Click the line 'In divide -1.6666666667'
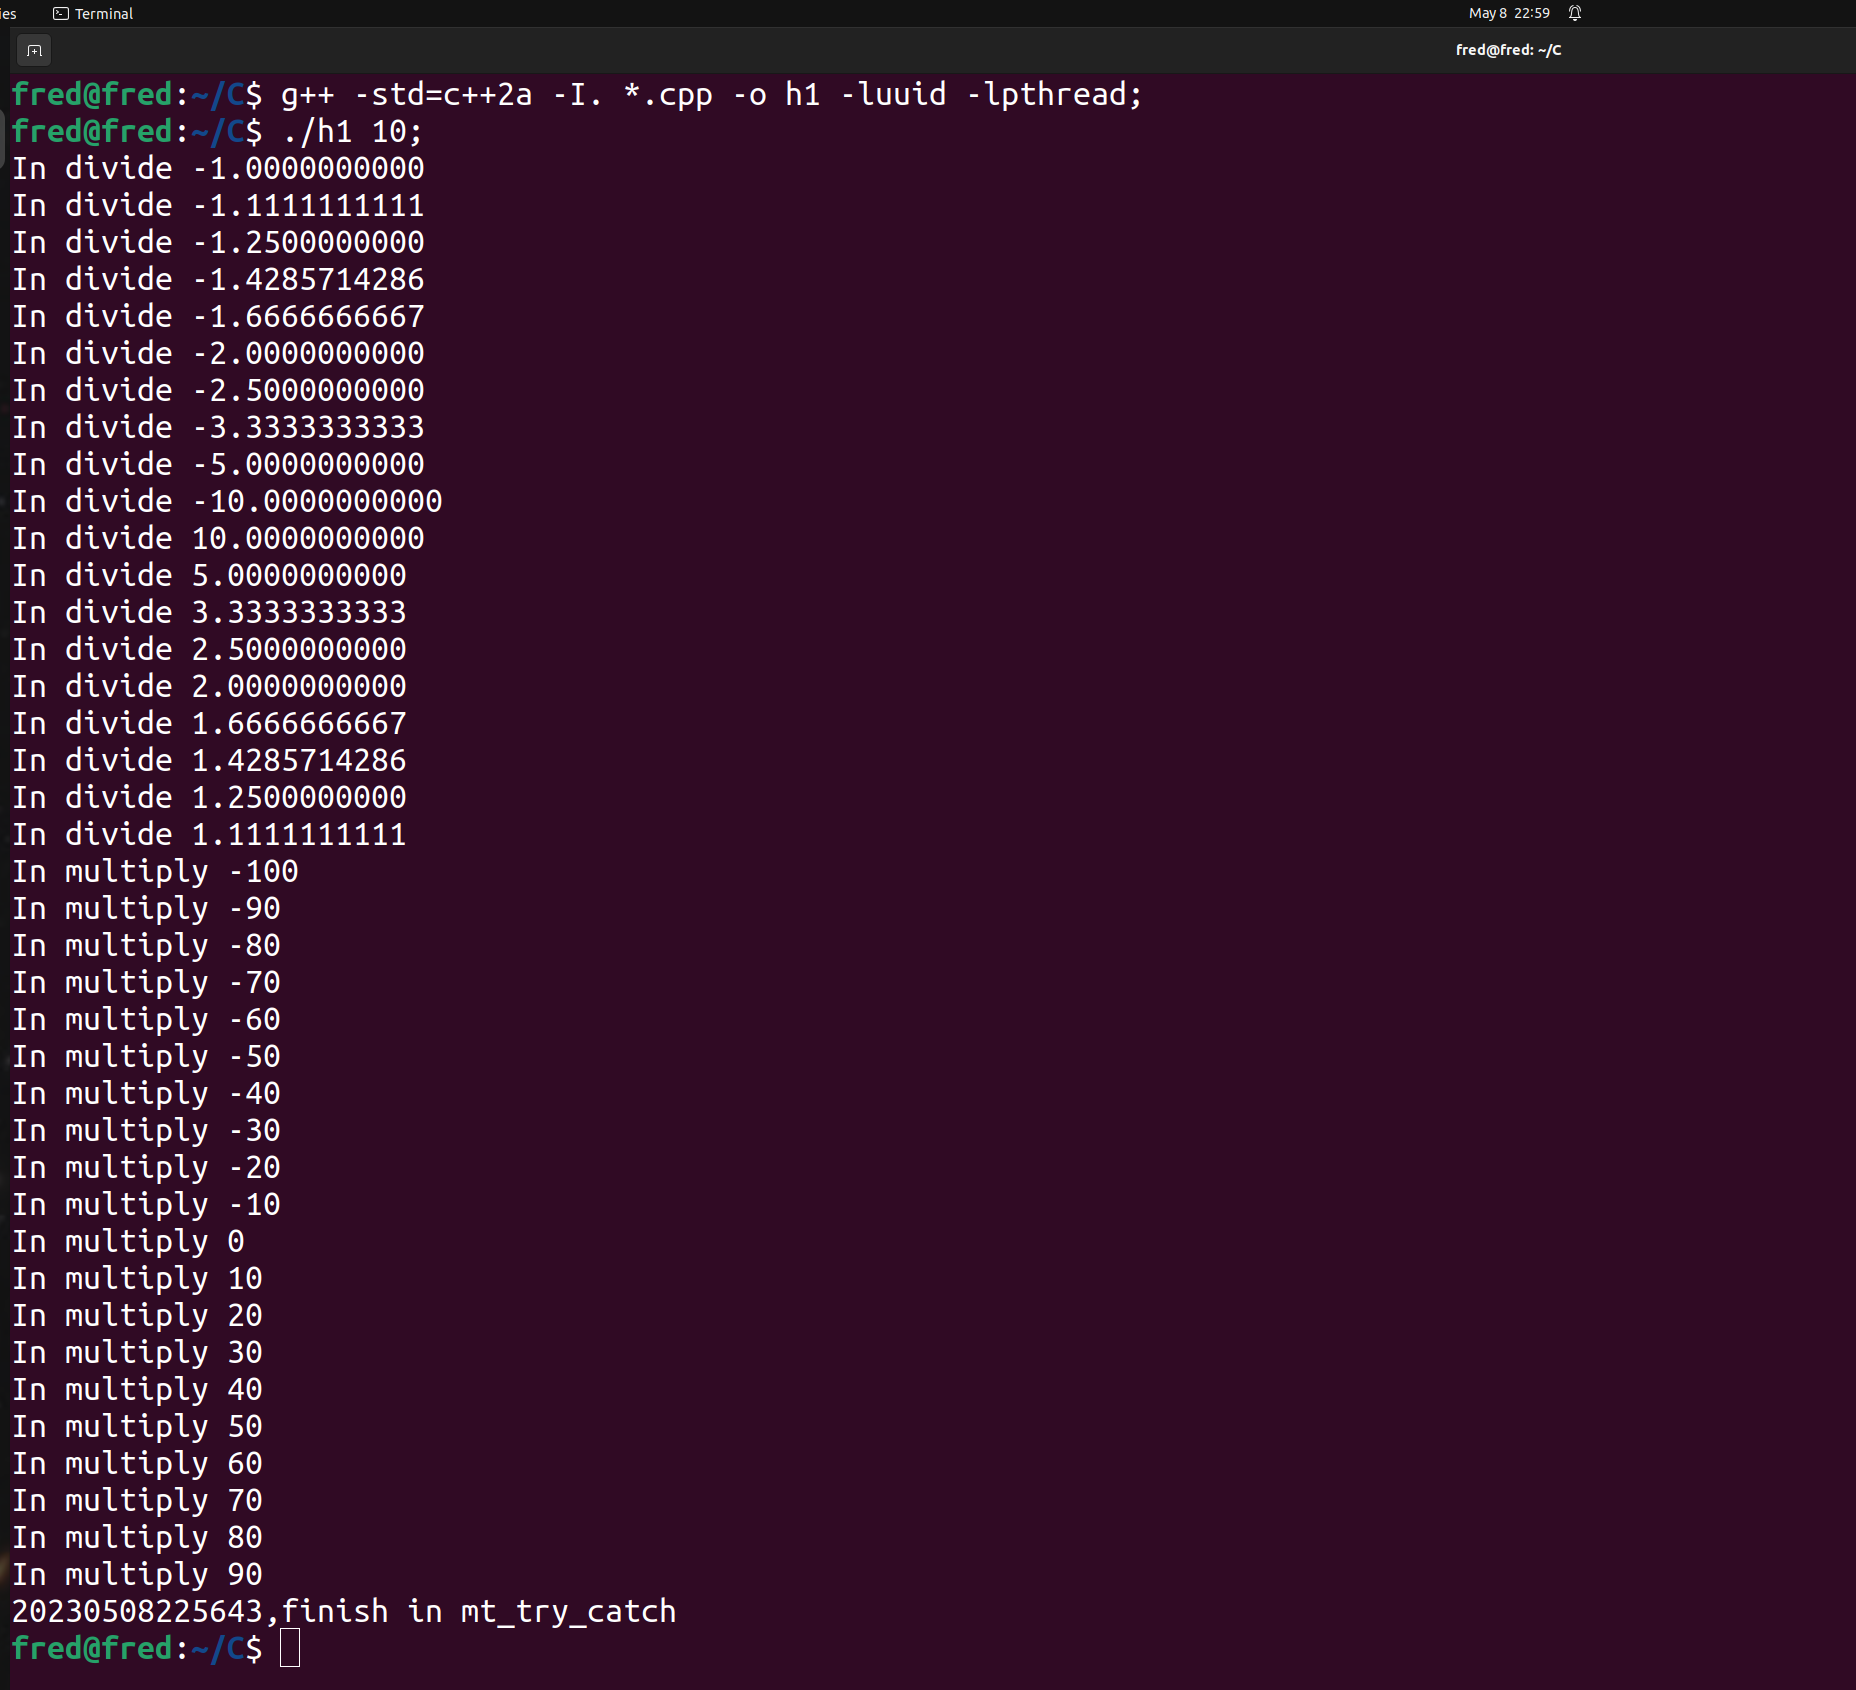1856x1690 pixels. click(x=218, y=316)
